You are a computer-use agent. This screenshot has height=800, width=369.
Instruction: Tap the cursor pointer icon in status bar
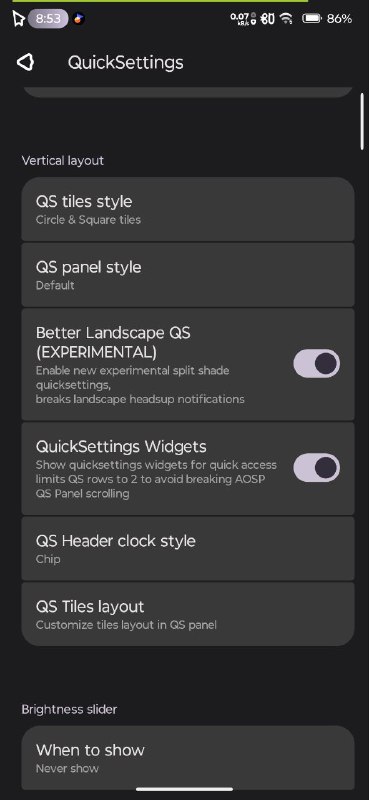[x=19, y=19]
